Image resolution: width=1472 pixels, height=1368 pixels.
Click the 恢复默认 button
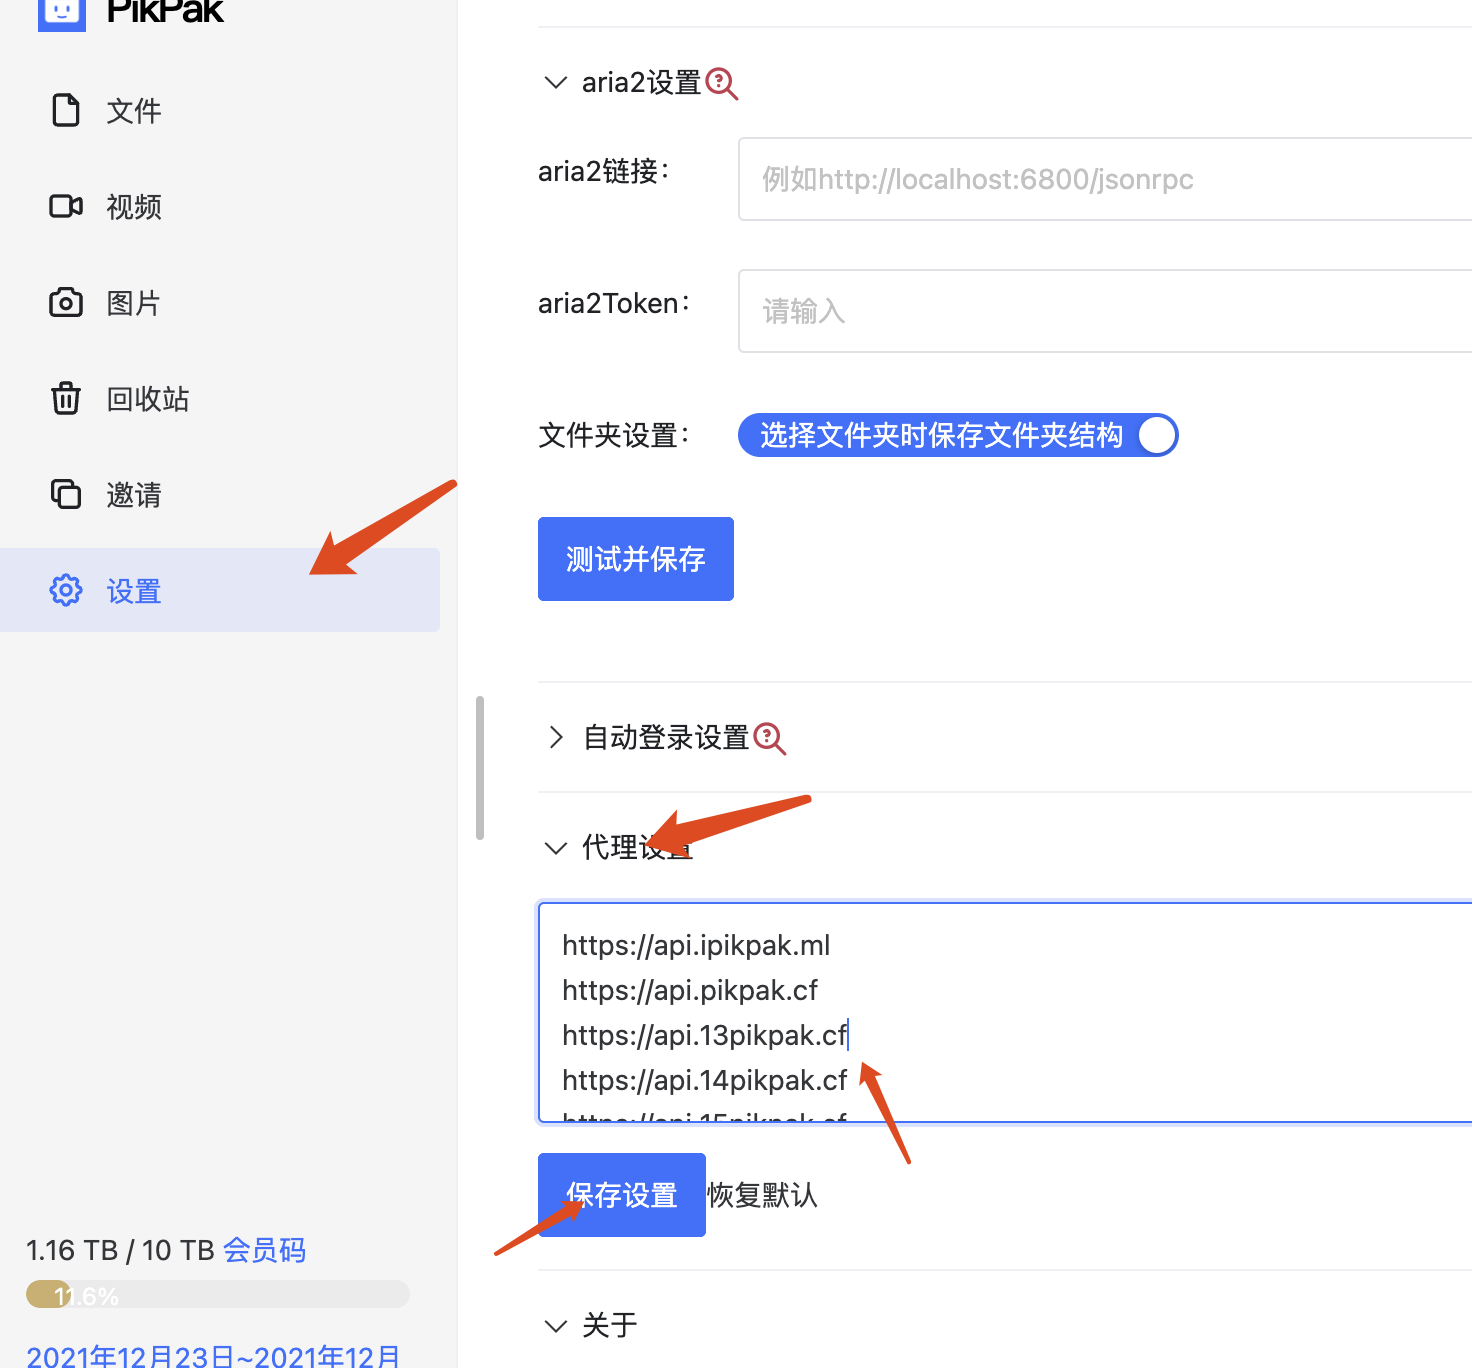click(x=762, y=1195)
